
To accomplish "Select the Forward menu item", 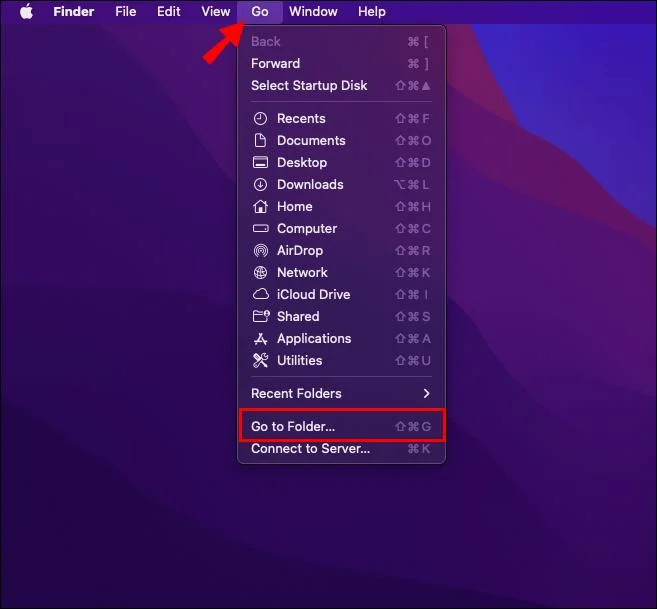I will click(275, 64).
